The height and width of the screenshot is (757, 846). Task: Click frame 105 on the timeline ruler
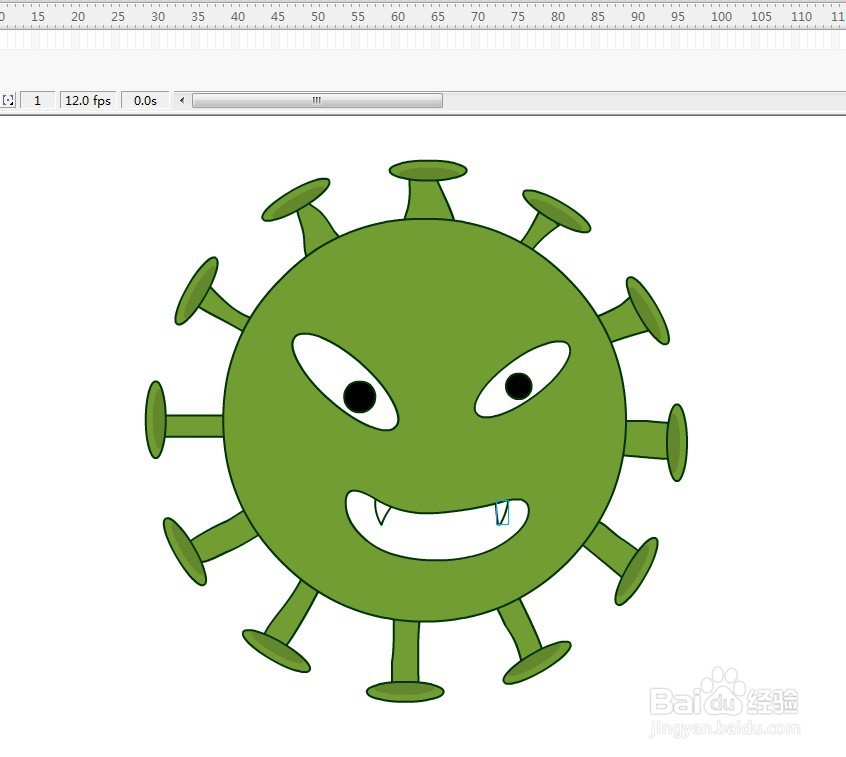click(761, 17)
